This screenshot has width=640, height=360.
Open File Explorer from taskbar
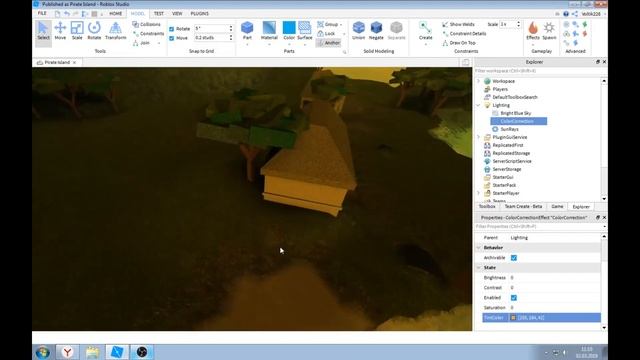click(x=92, y=352)
